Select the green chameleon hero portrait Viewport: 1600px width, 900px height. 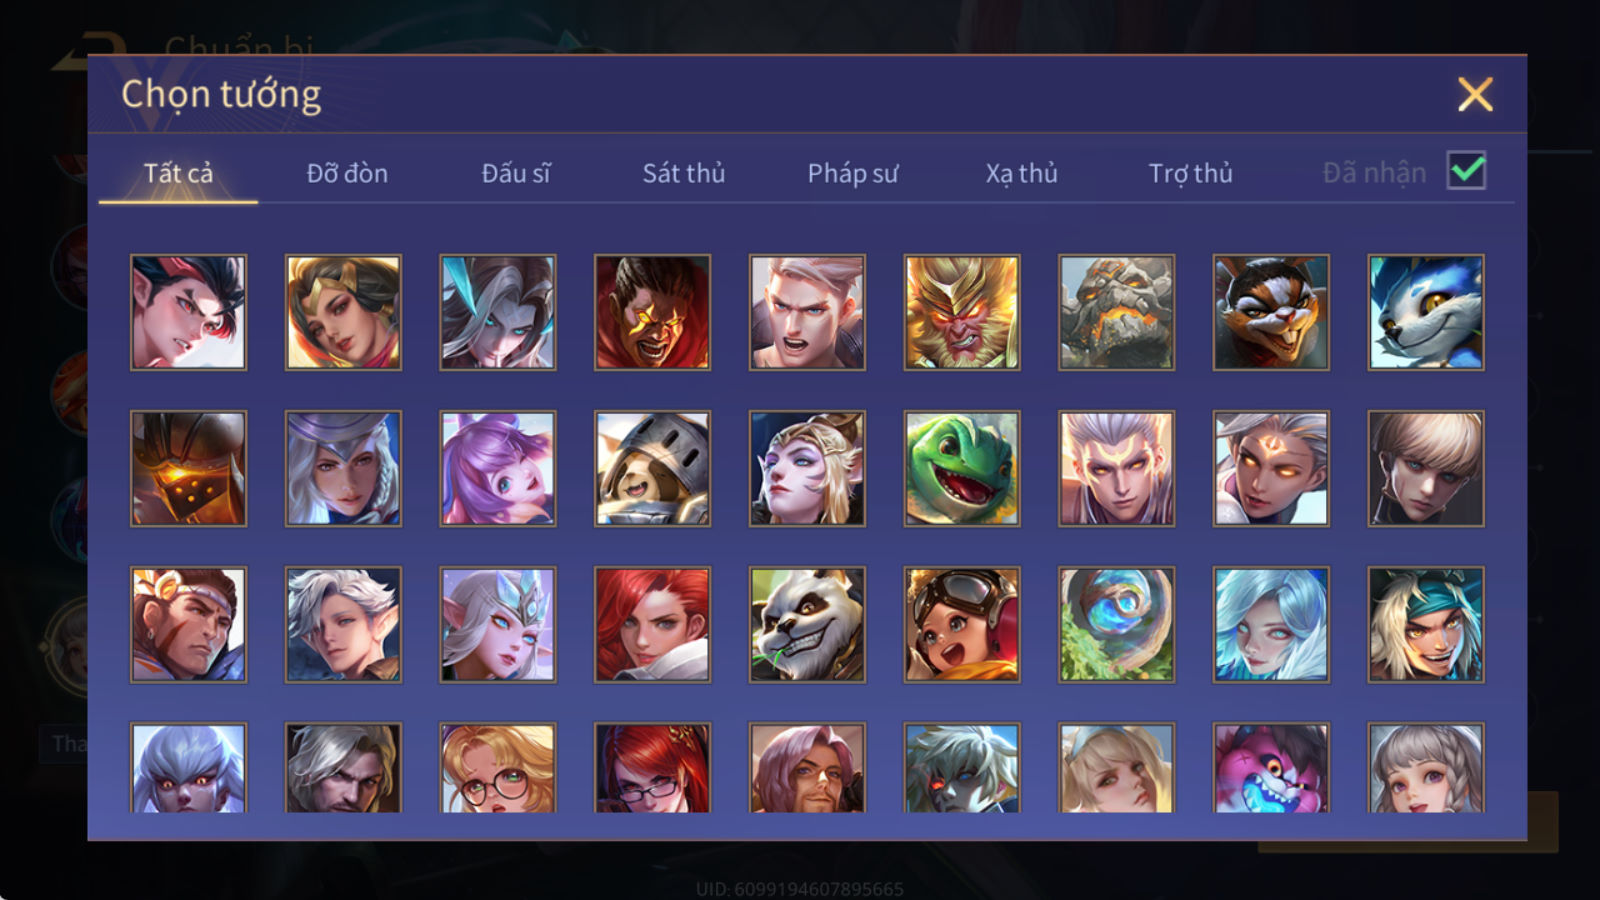[962, 468]
